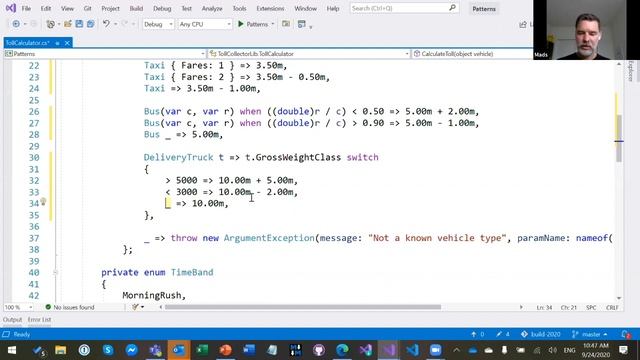Click the Patterns solution name button
640x360 pixels.
[x=484, y=9]
